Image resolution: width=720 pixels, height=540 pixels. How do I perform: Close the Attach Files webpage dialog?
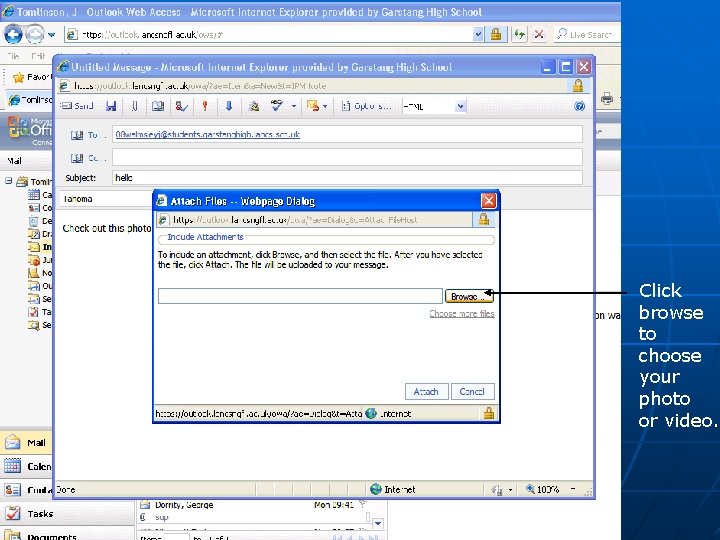click(x=489, y=201)
